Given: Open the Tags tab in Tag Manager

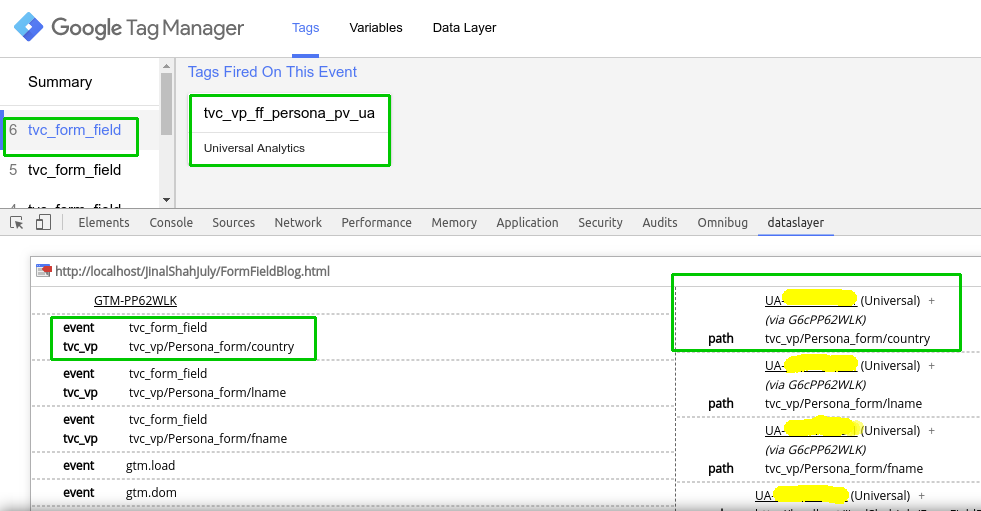Looking at the screenshot, I should tap(305, 28).
